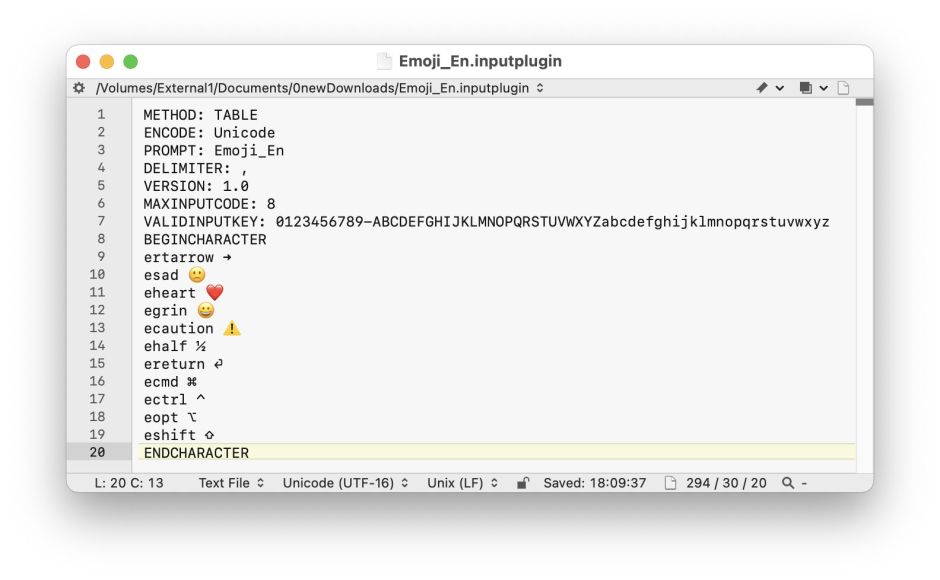Click the ENDCHARACTER line in the editor

pyautogui.click(x=196, y=453)
